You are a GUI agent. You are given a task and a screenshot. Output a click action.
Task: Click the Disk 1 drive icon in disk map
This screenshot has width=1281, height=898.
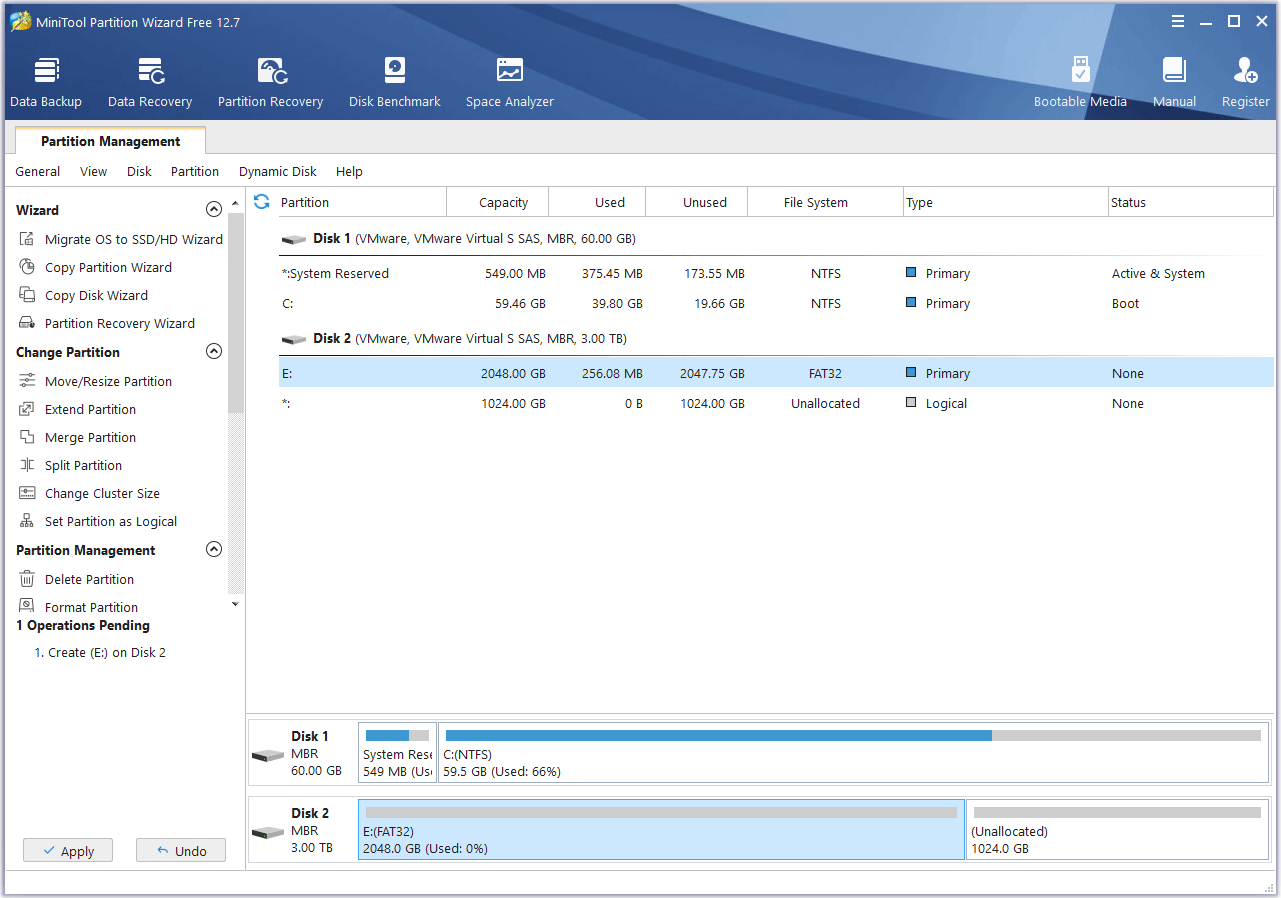pyautogui.click(x=268, y=755)
